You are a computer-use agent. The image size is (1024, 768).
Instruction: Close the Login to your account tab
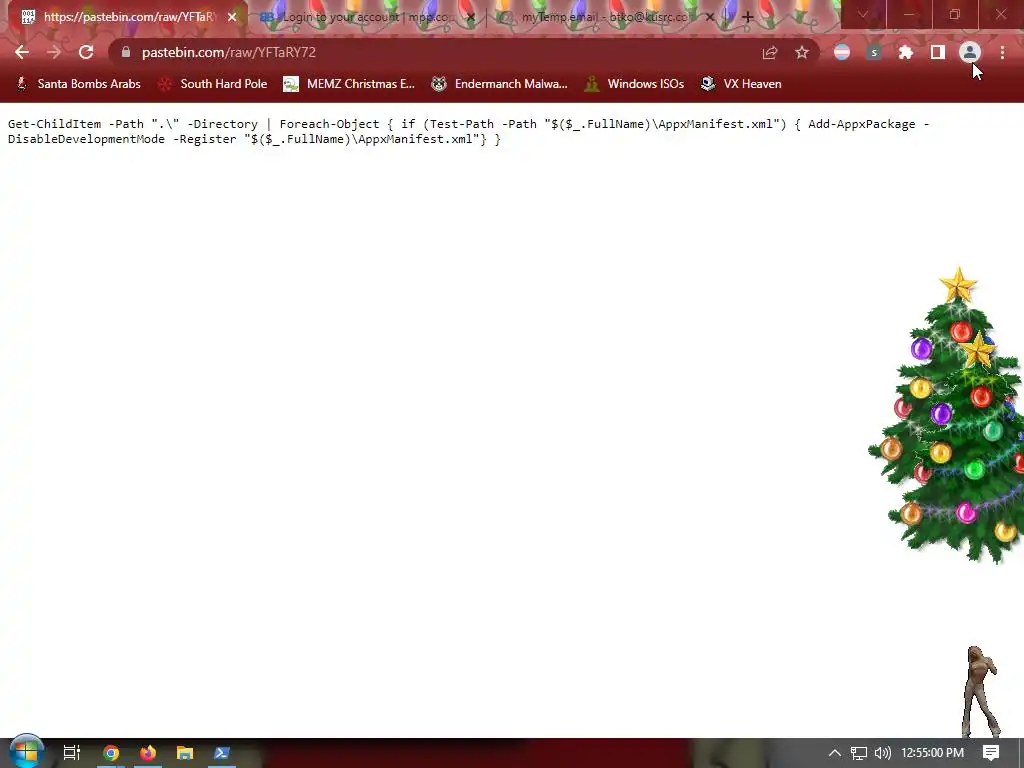tap(471, 17)
